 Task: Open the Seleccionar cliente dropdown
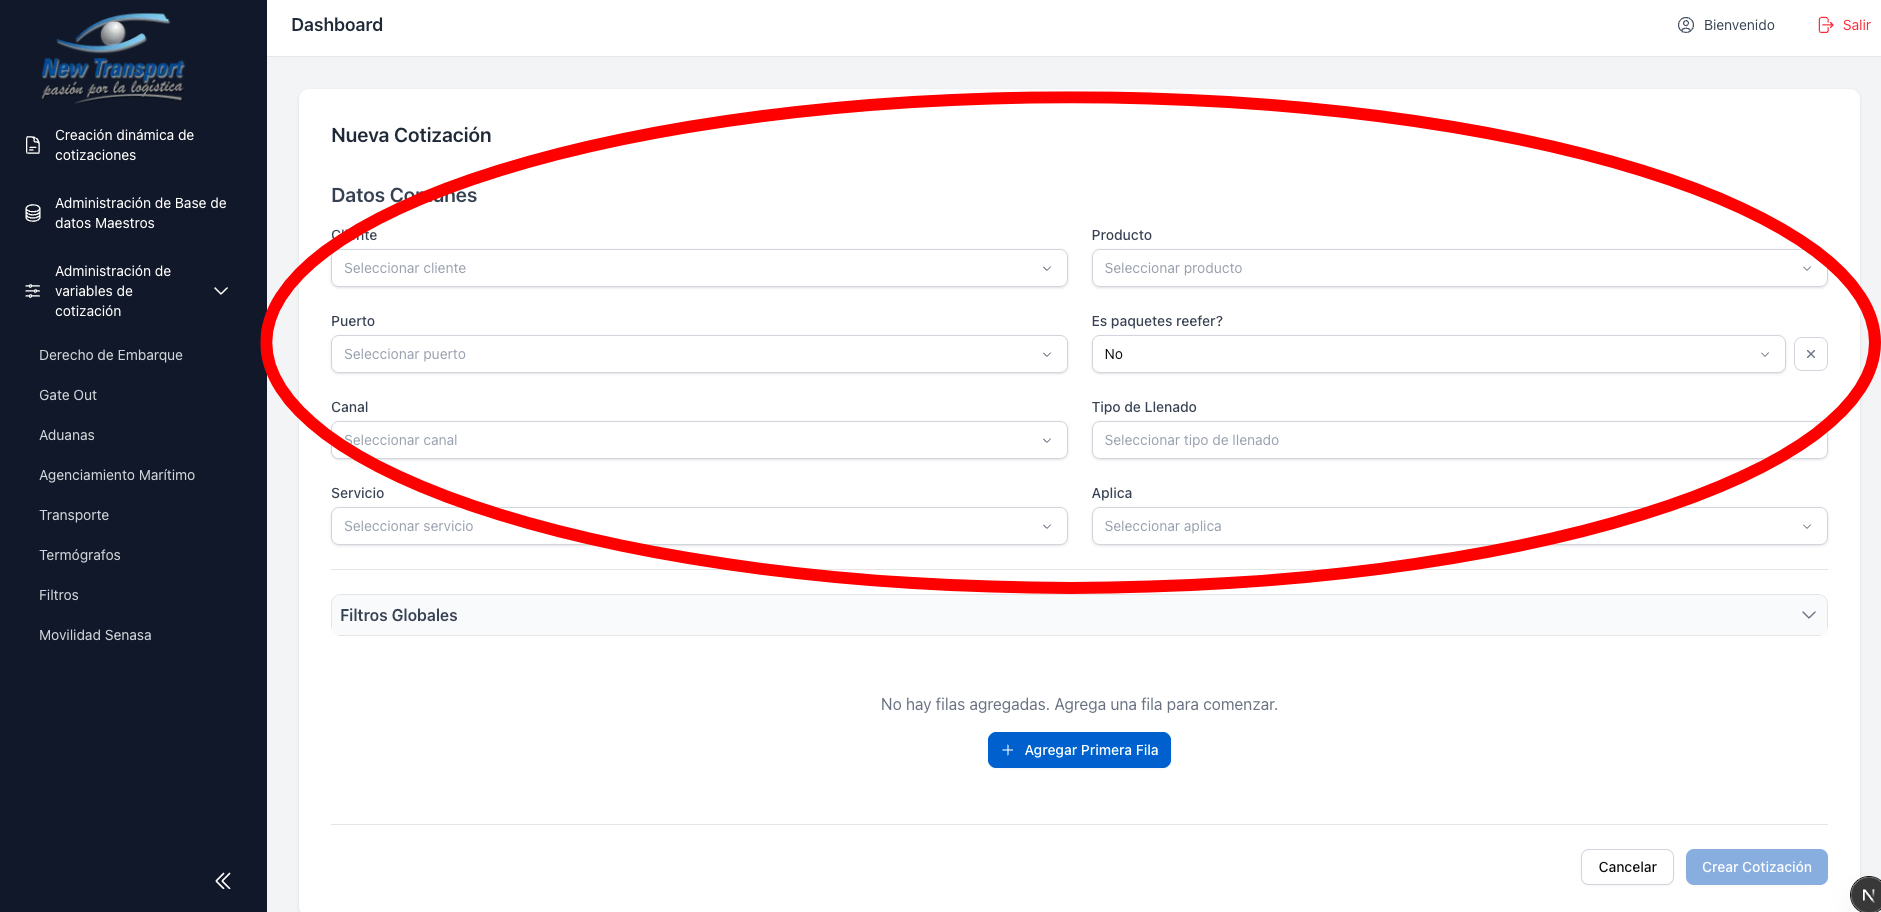(x=698, y=268)
